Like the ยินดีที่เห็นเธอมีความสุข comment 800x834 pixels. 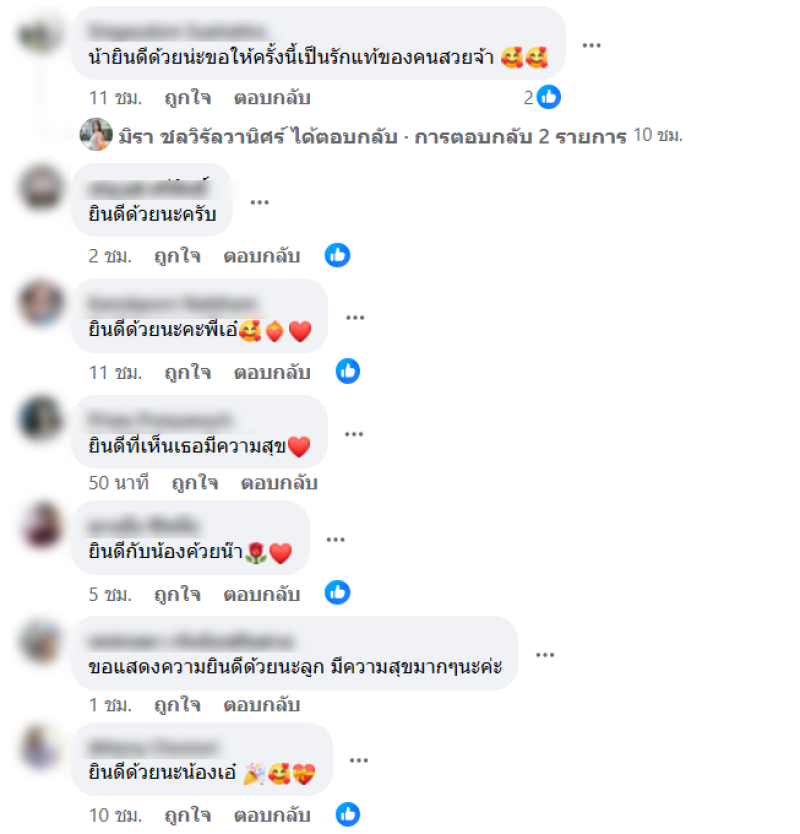195,483
